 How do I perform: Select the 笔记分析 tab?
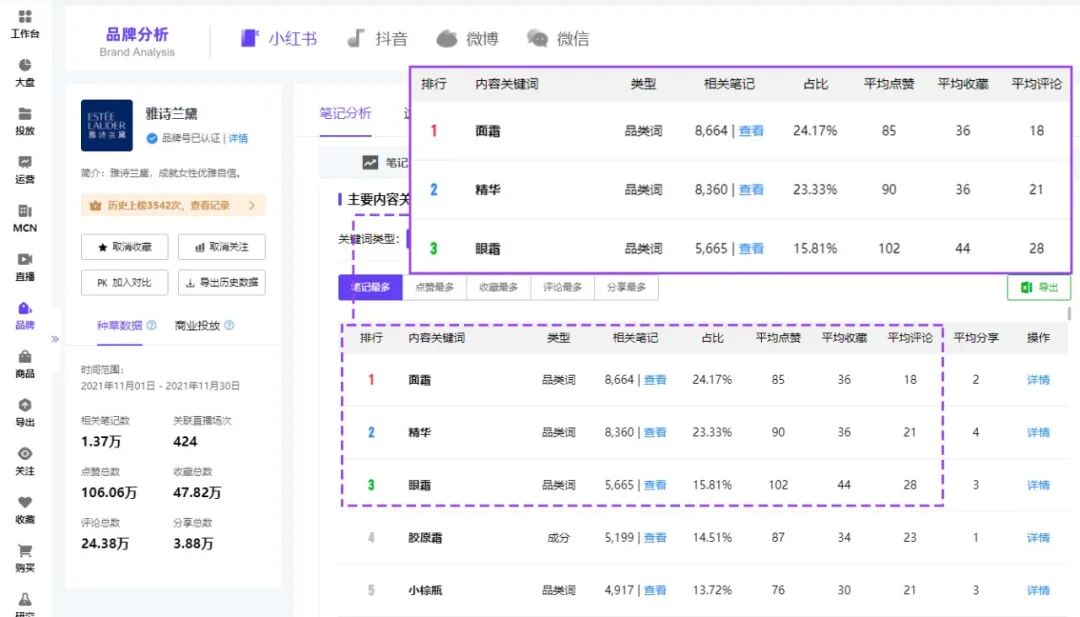click(x=345, y=113)
